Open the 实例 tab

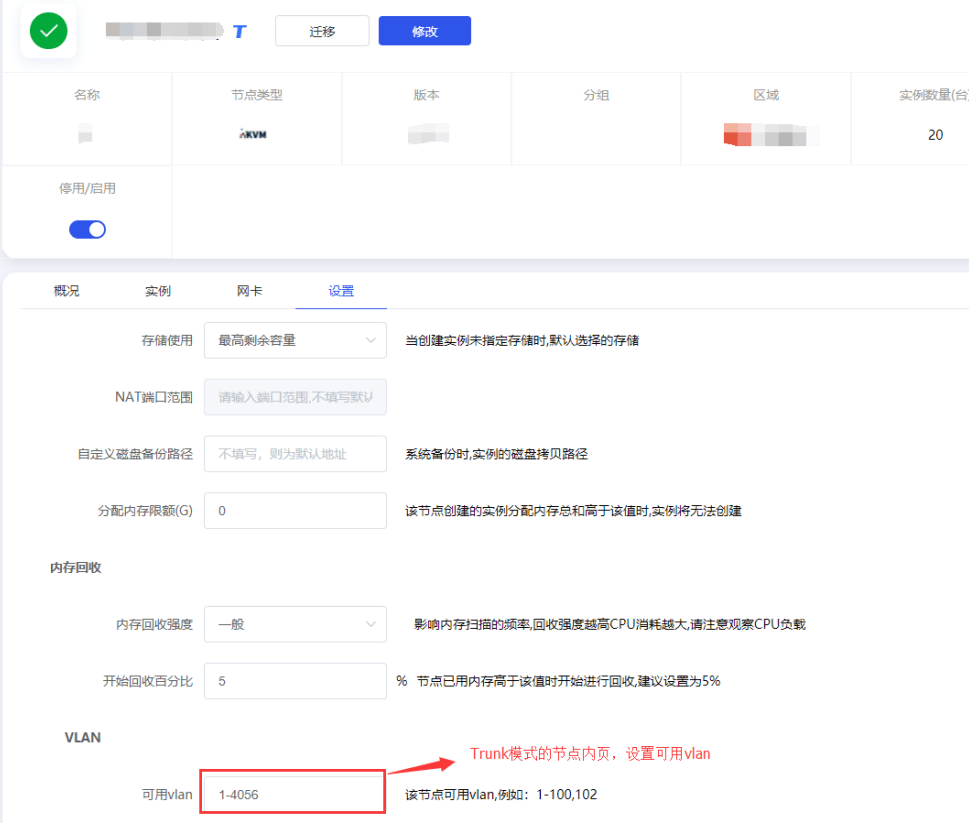tap(158, 290)
